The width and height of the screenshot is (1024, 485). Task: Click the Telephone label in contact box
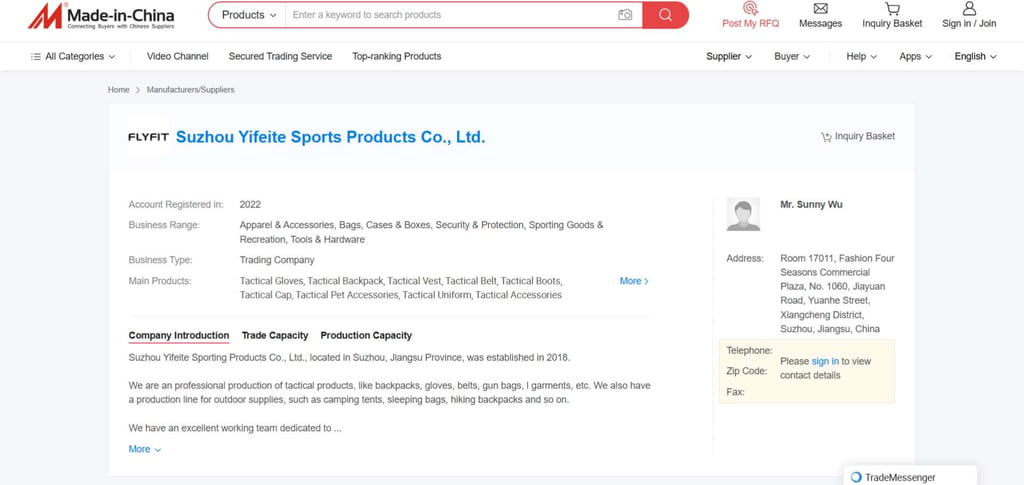pyautogui.click(x=749, y=351)
